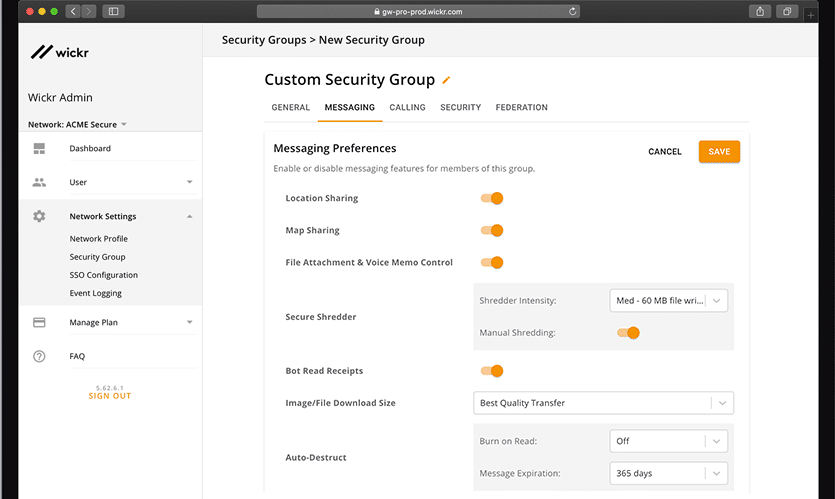
Task: Go forward with browser forward arrow
Action: pos(89,11)
